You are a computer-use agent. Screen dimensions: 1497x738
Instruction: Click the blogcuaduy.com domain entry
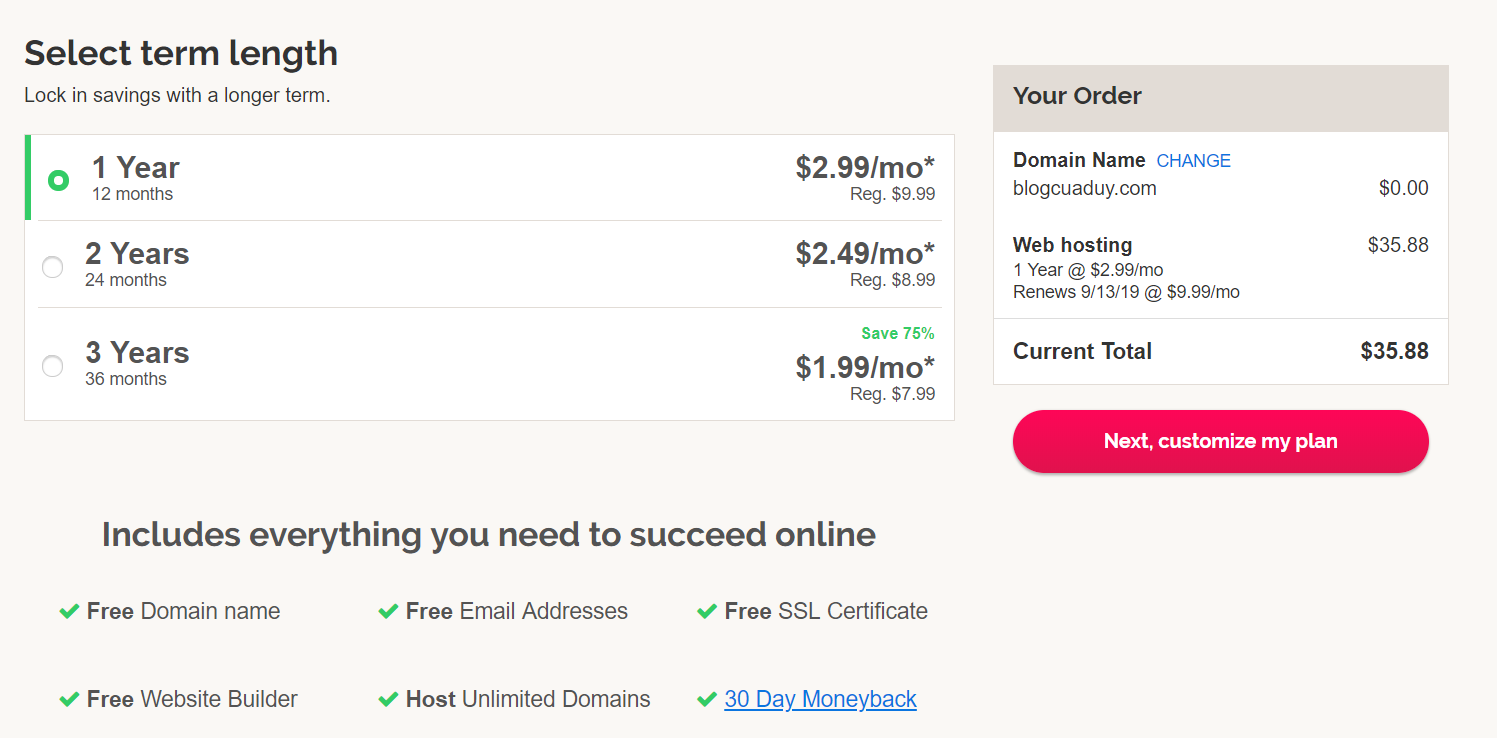(x=1084, y=188)
